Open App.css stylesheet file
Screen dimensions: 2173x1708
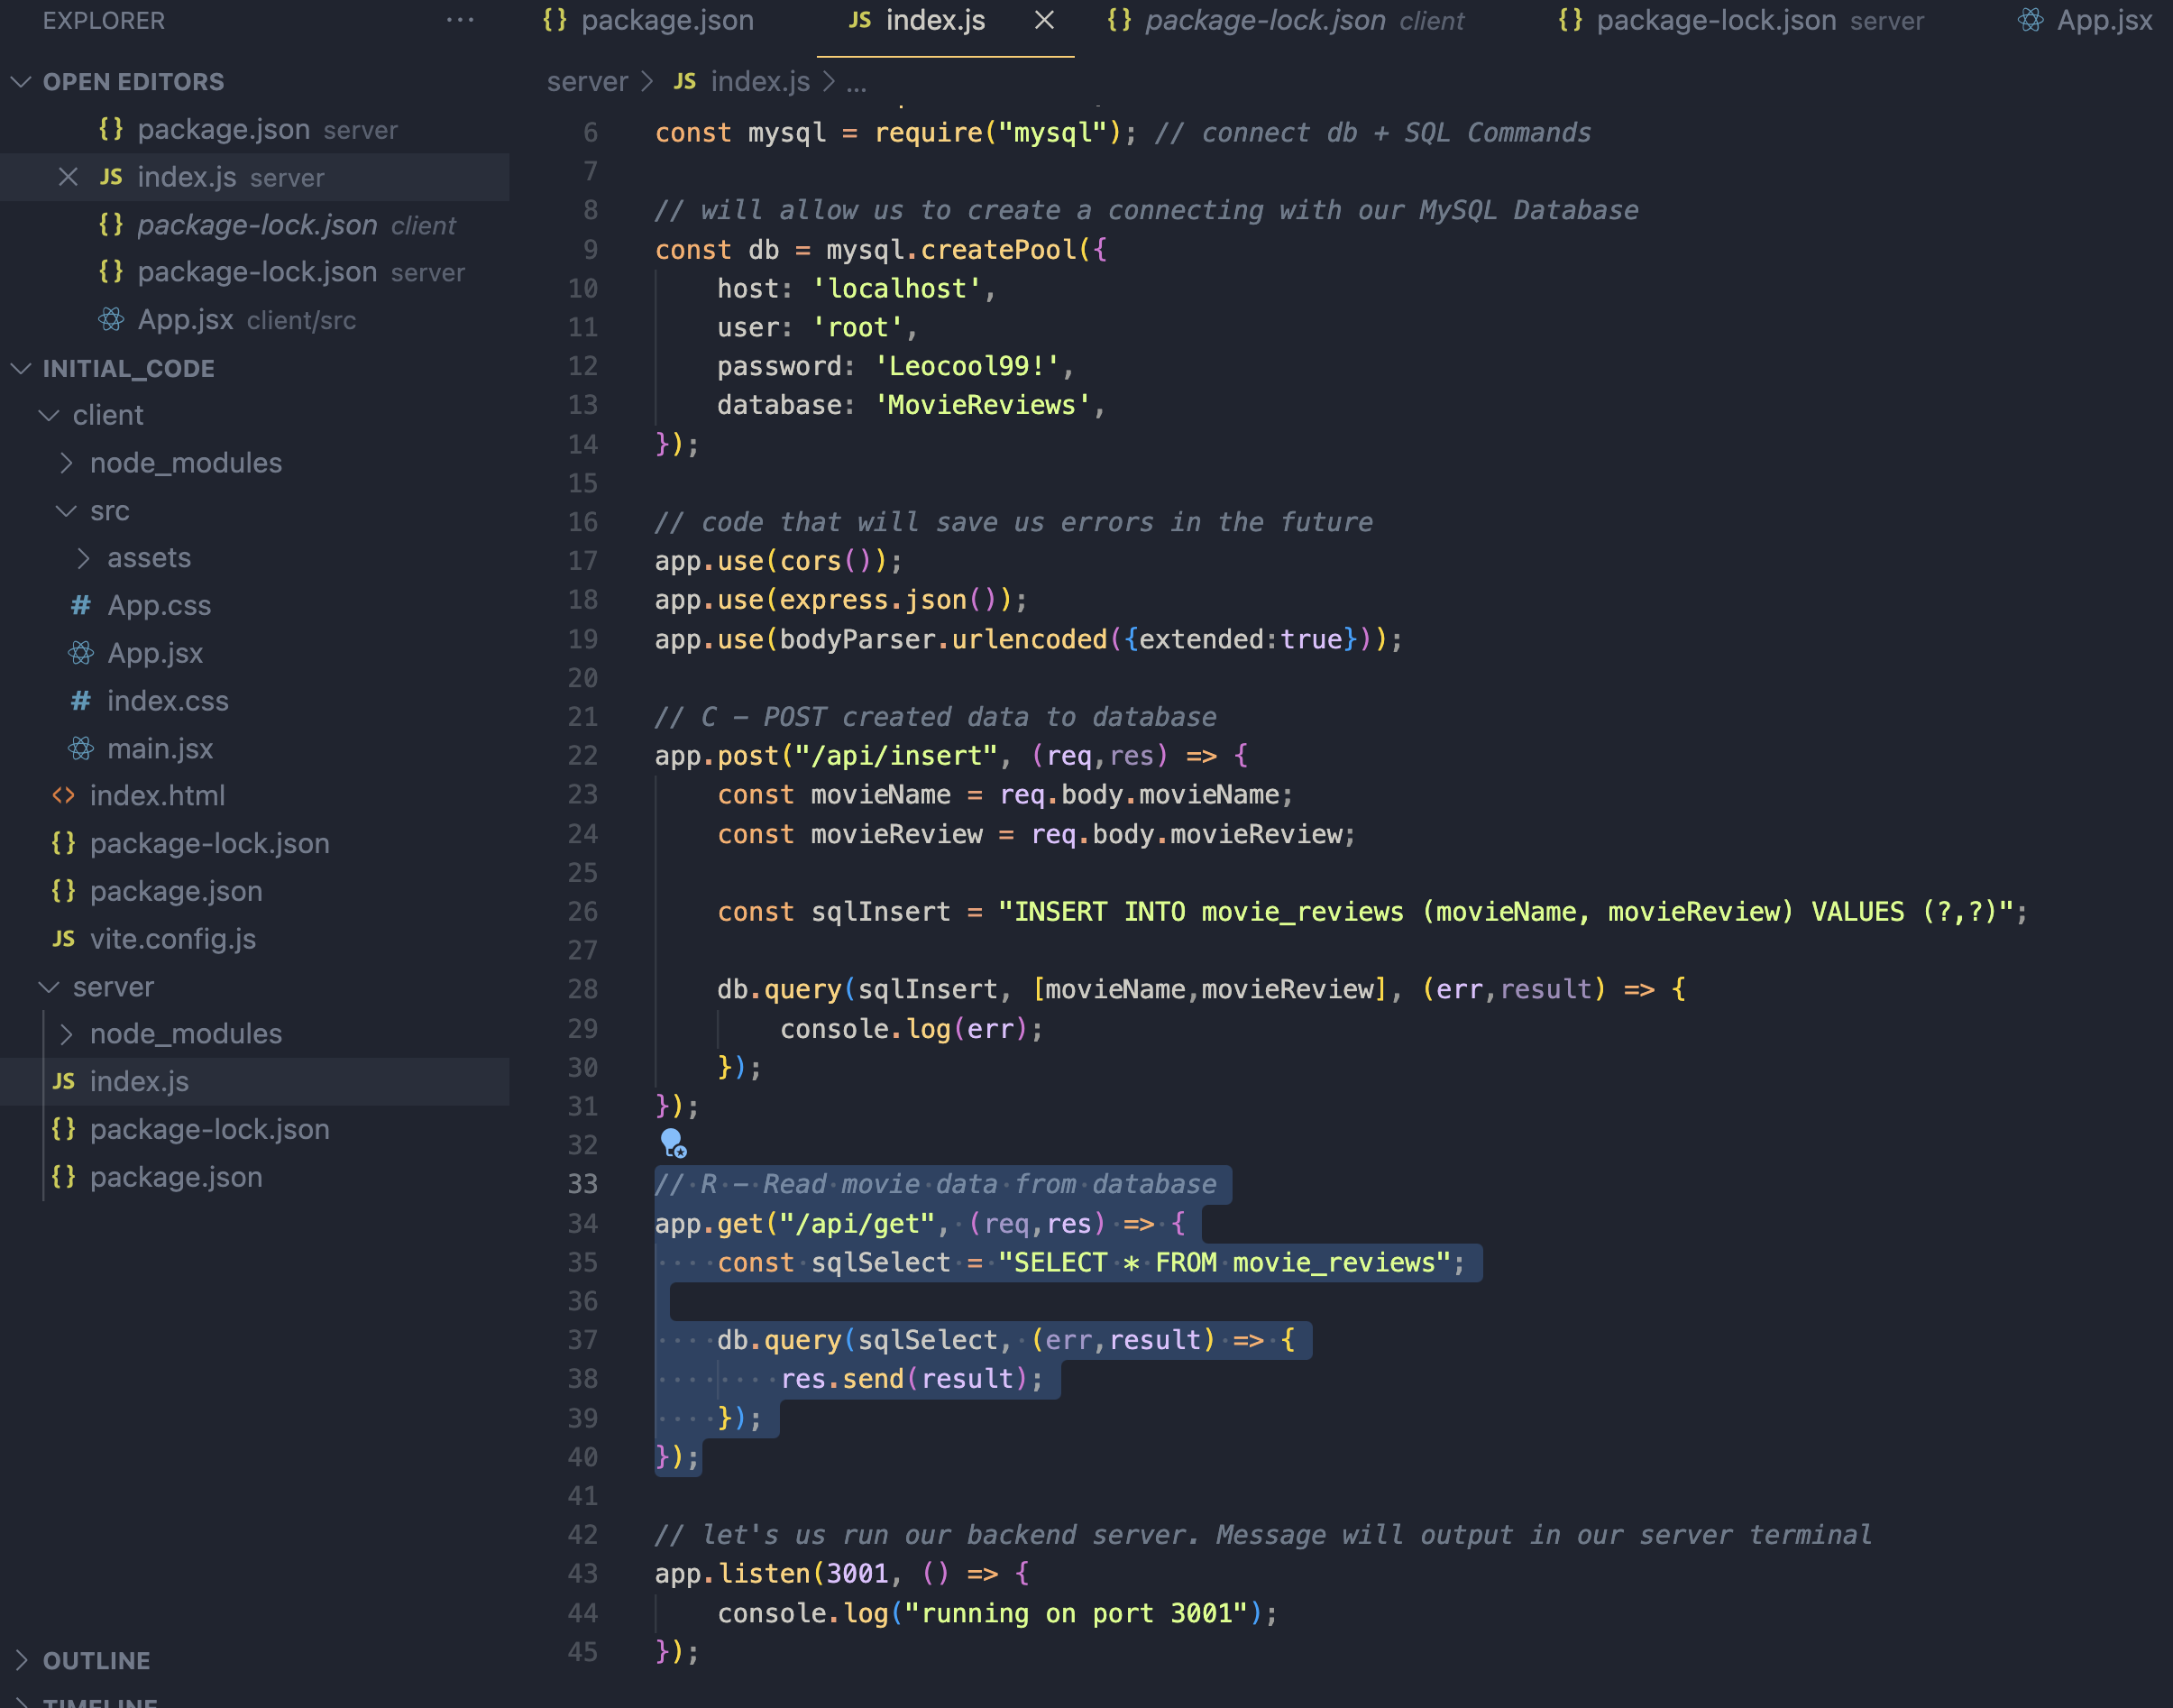pyautogui.click(x=159, y=605)
